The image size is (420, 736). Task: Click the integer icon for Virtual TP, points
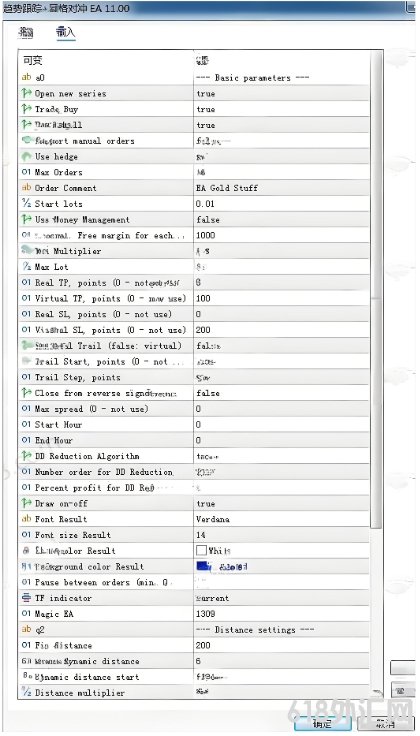pos(26,299)
